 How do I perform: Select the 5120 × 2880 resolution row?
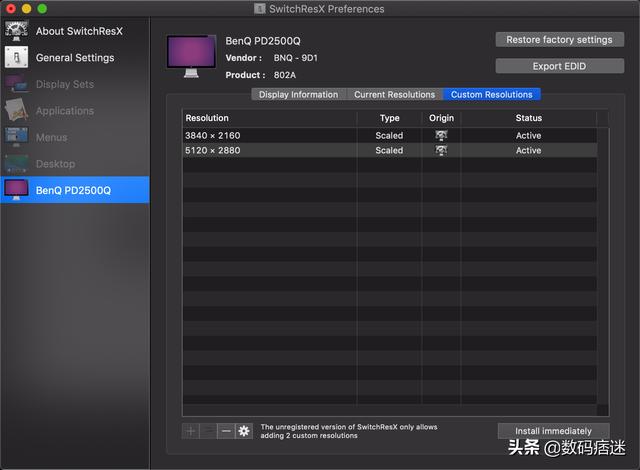tap(390, 150)
